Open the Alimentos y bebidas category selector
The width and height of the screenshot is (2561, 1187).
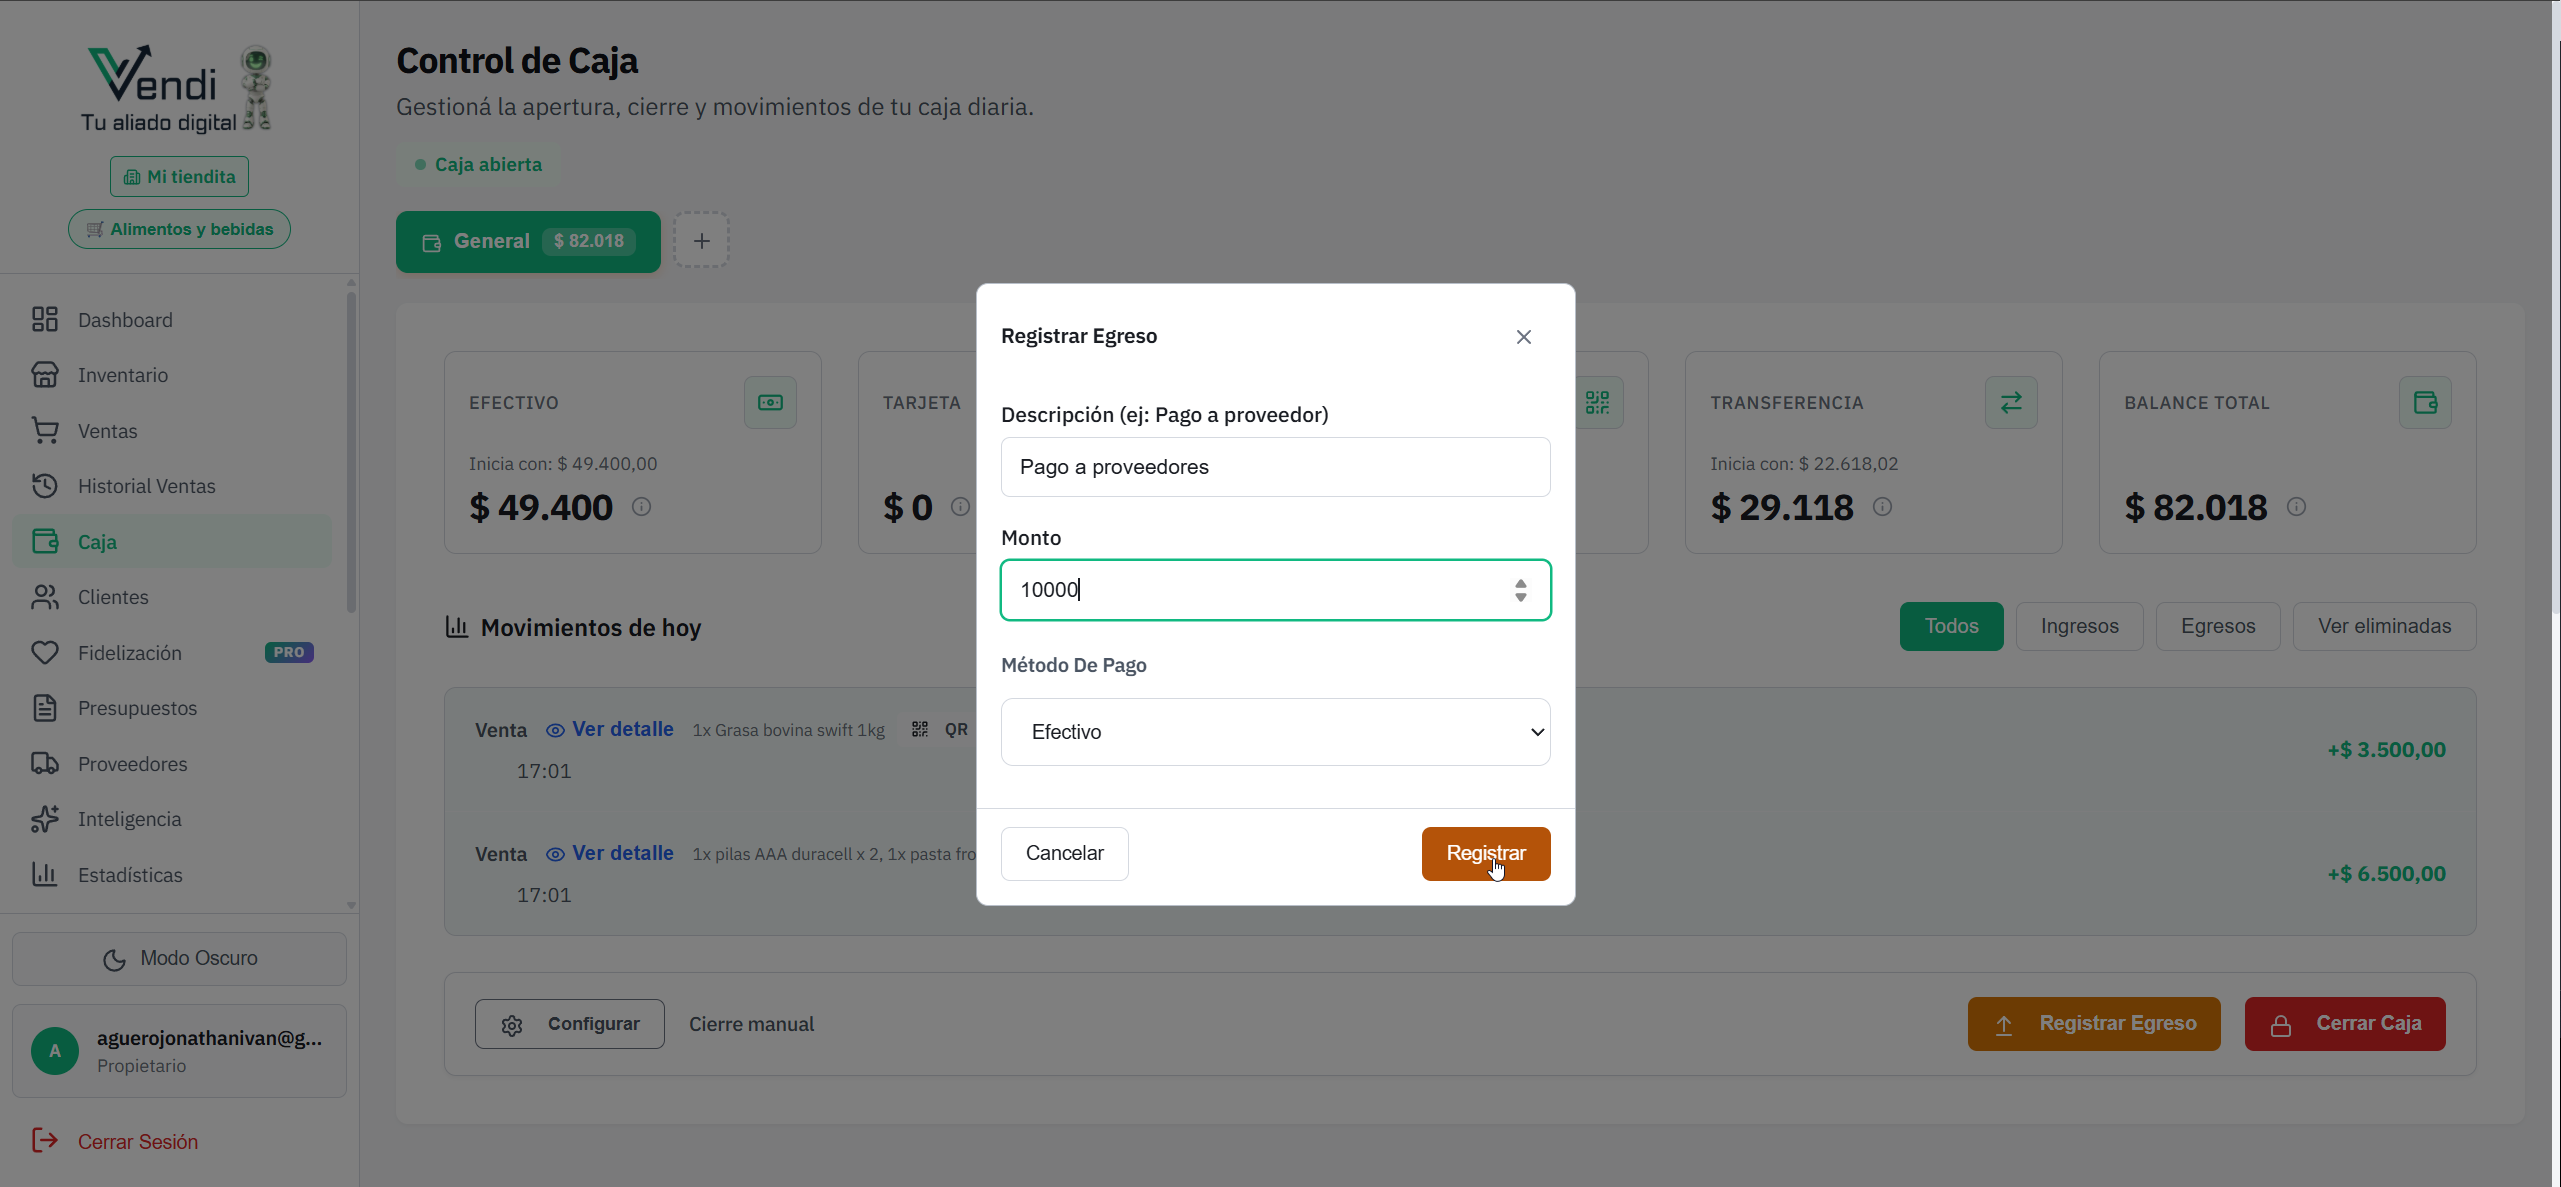(x=180, y=229)
